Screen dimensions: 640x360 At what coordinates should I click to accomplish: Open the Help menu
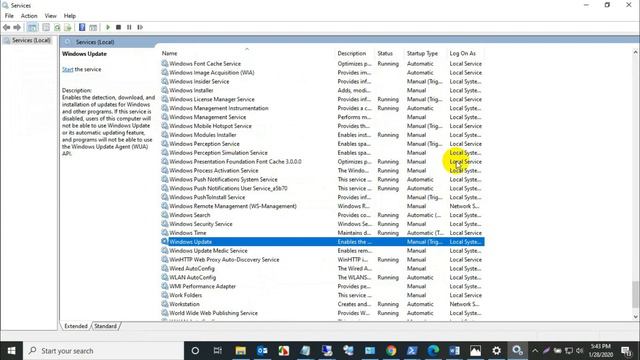[x=70, y=16]
